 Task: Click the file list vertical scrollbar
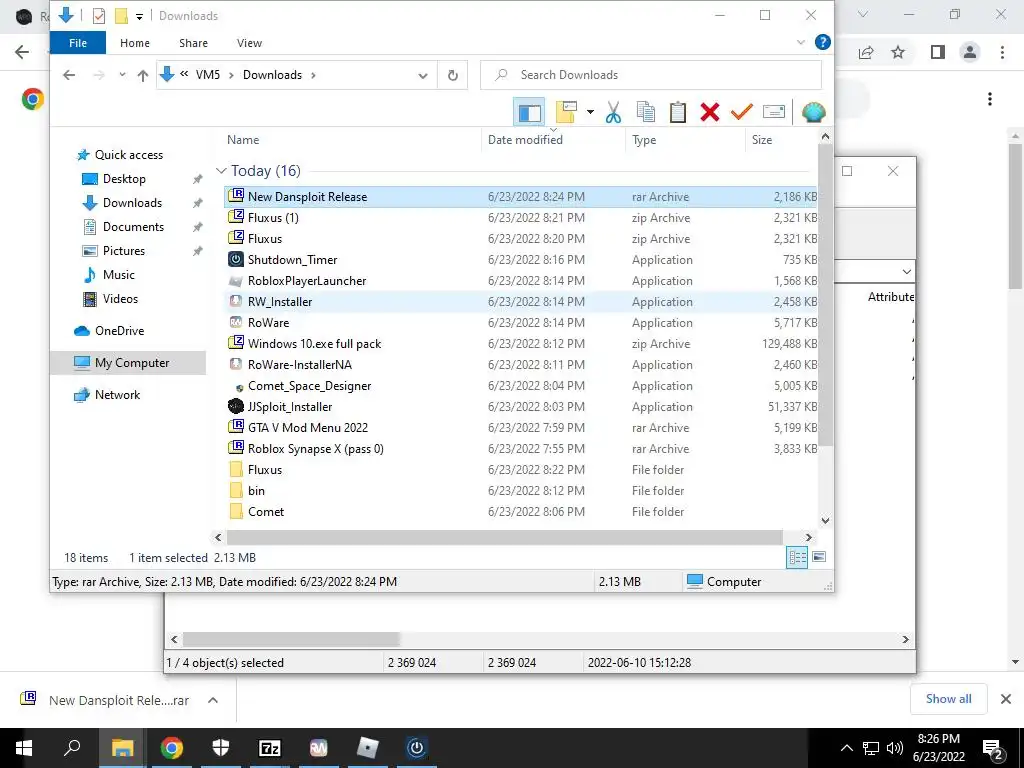tap(825, 296)
